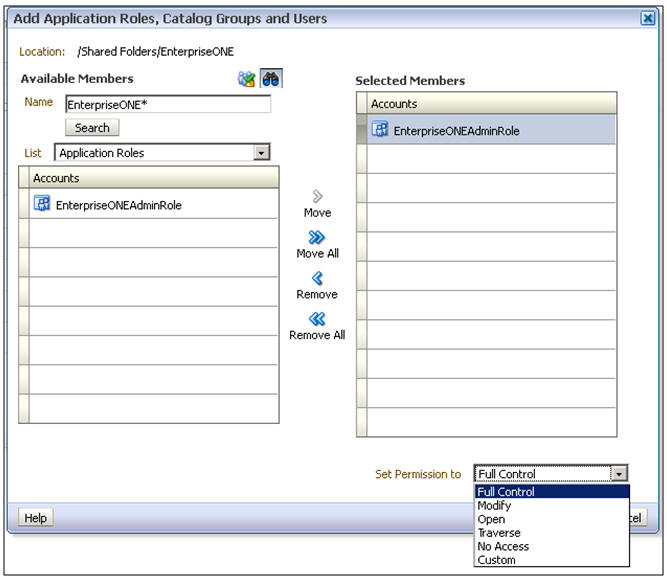667x578 pixels.
Task: Click the Remove All label
Action: click(x=317, y=335)
